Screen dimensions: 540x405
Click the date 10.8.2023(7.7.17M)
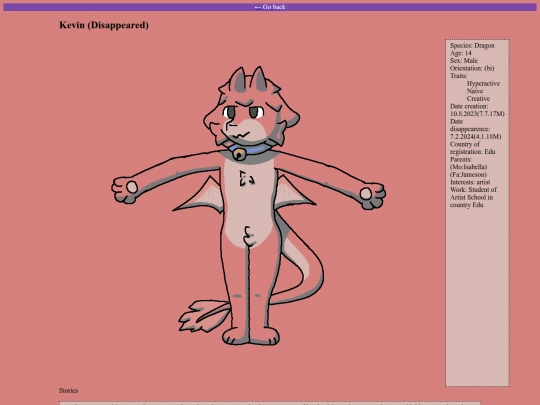pyautogui.click(x=477, y=114)
